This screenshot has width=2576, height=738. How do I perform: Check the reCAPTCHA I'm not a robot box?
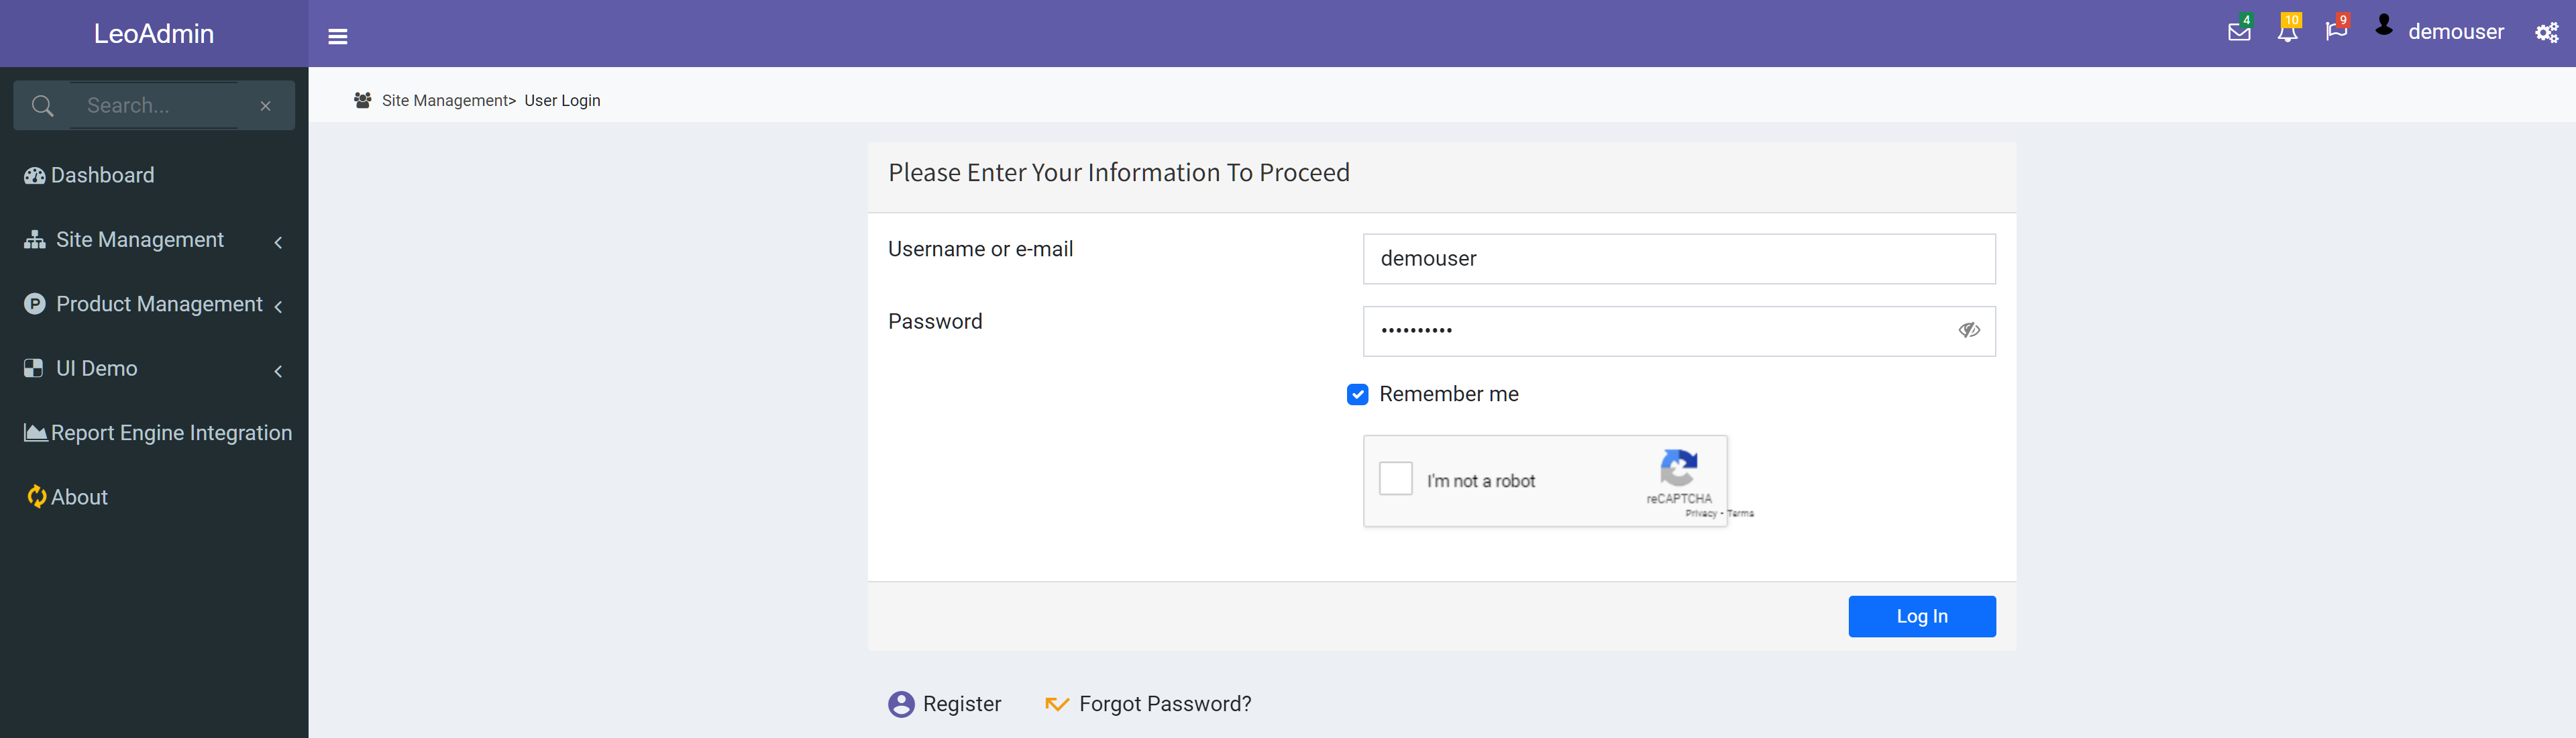coord(1397,480)
